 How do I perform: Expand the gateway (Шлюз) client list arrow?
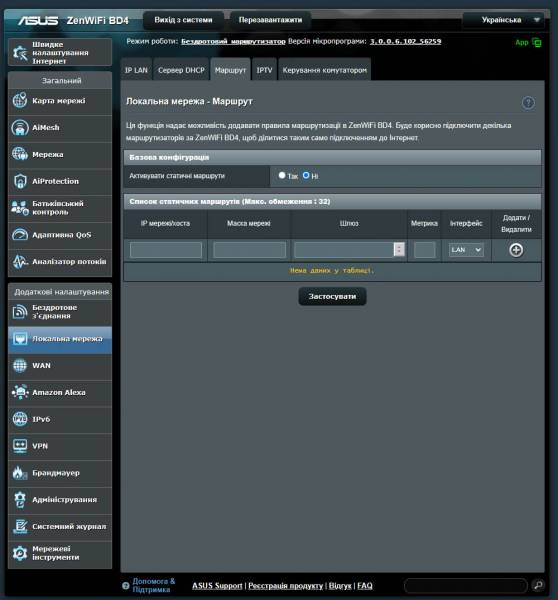(399, 249)
